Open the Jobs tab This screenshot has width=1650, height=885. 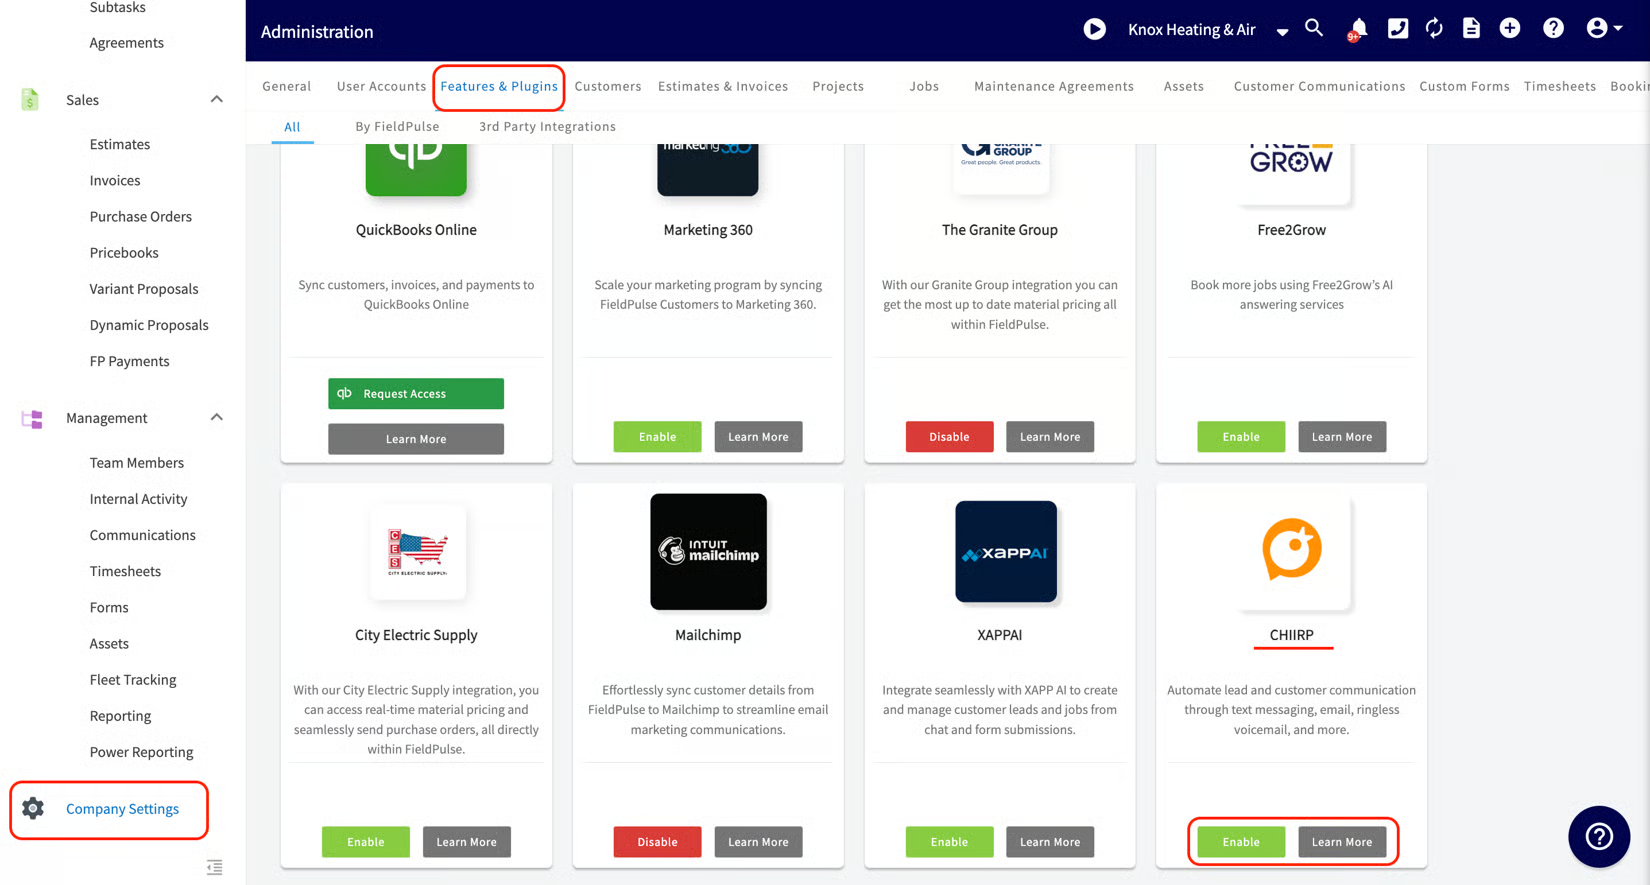(924, 86)
